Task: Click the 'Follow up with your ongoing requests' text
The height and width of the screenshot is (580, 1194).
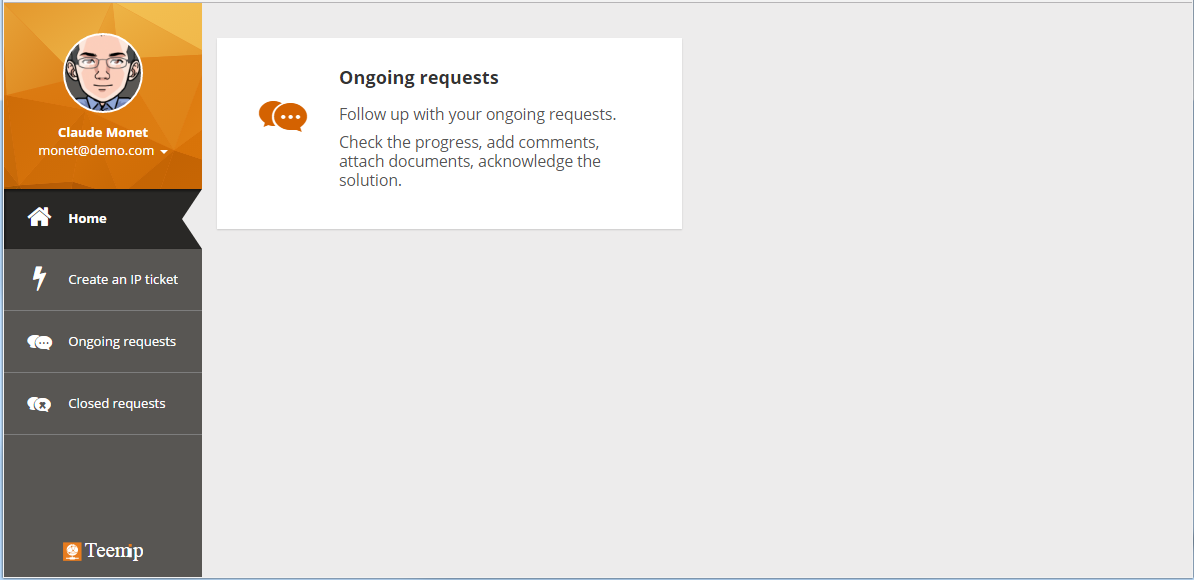Action: pos(477,114)
